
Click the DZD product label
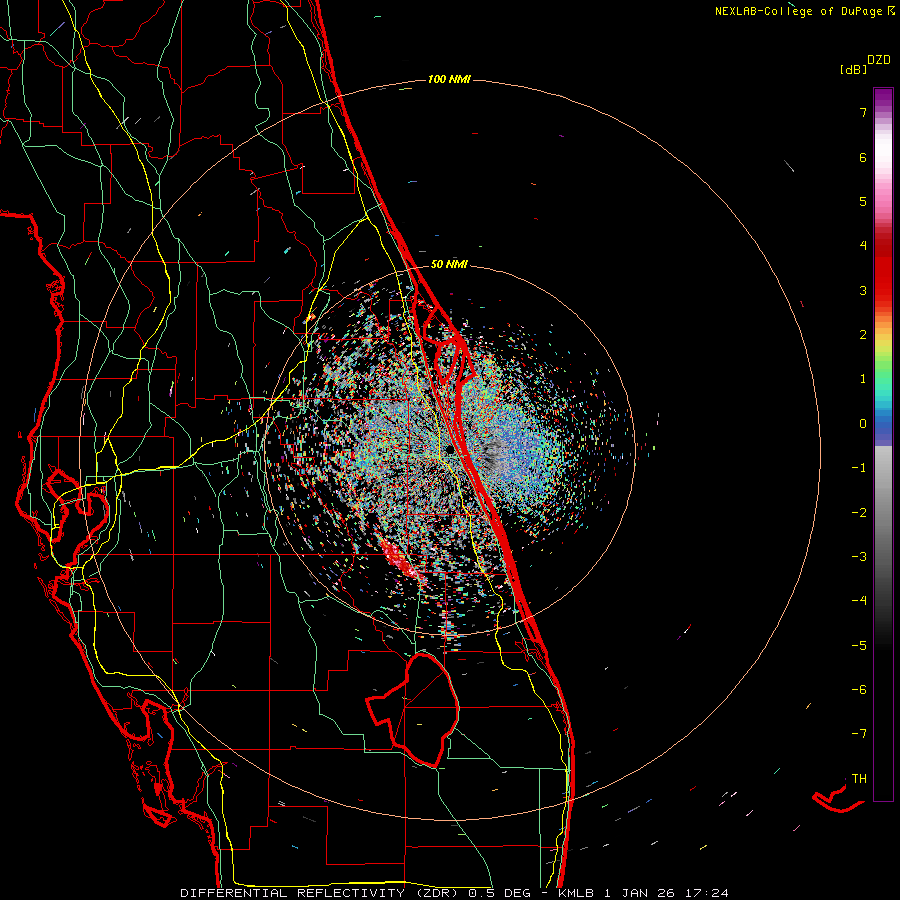(879, 60)
